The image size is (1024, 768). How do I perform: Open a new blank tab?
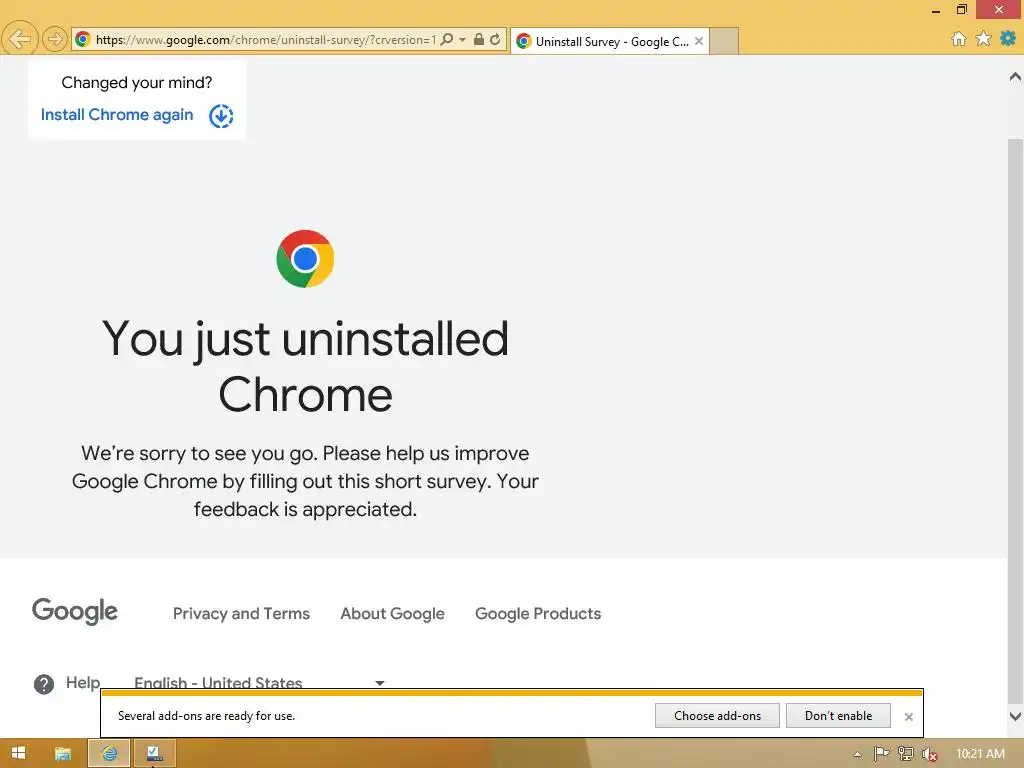pos(724,41)
